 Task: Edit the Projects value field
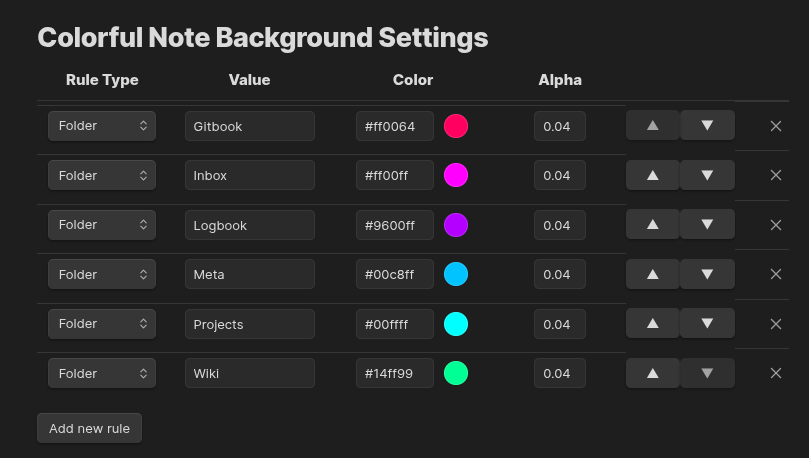(x=250, y=324)
